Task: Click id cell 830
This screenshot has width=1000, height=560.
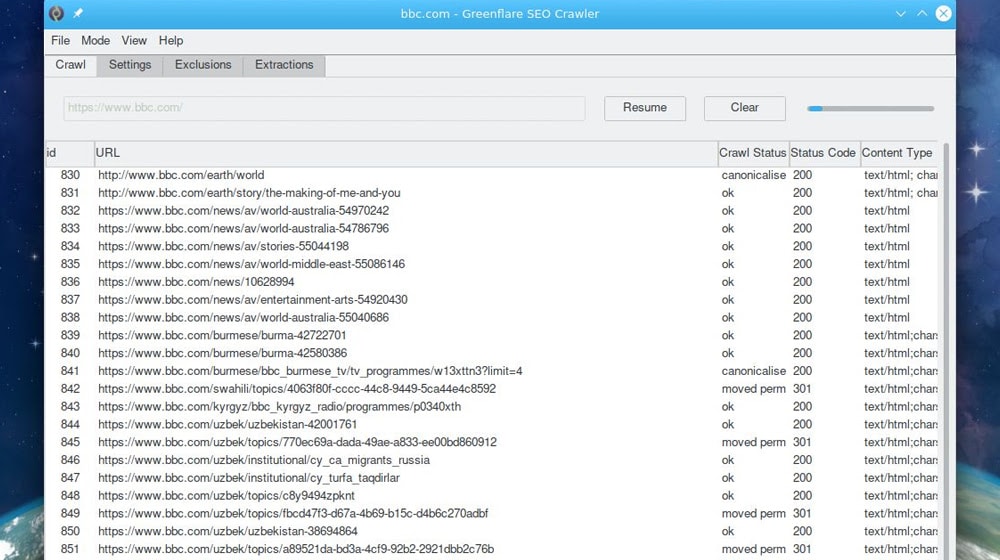Action: point(70,175)
